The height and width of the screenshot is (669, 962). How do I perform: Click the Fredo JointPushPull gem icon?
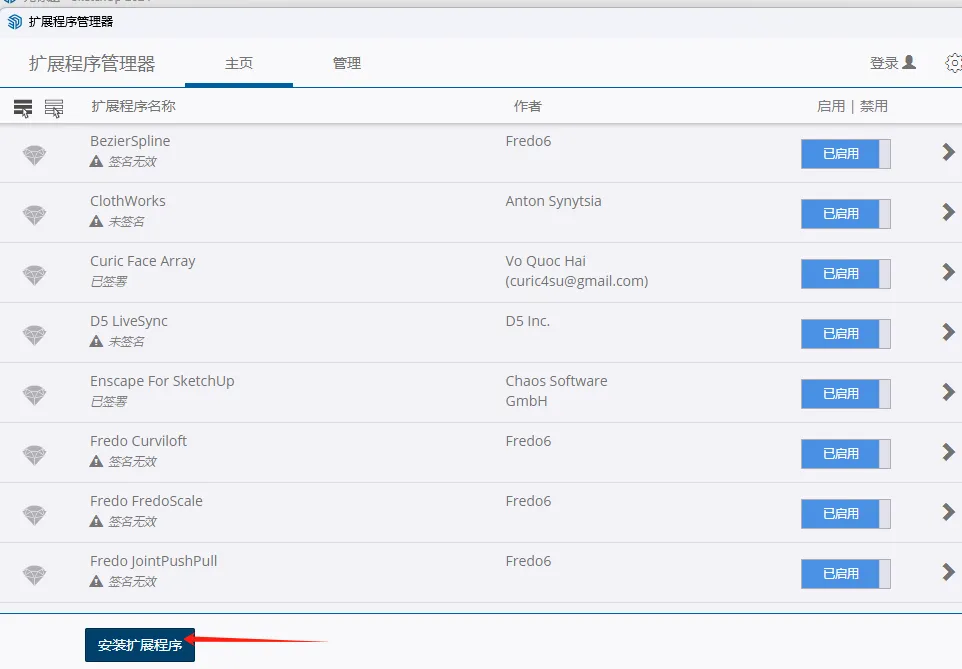tap(34, 574)
